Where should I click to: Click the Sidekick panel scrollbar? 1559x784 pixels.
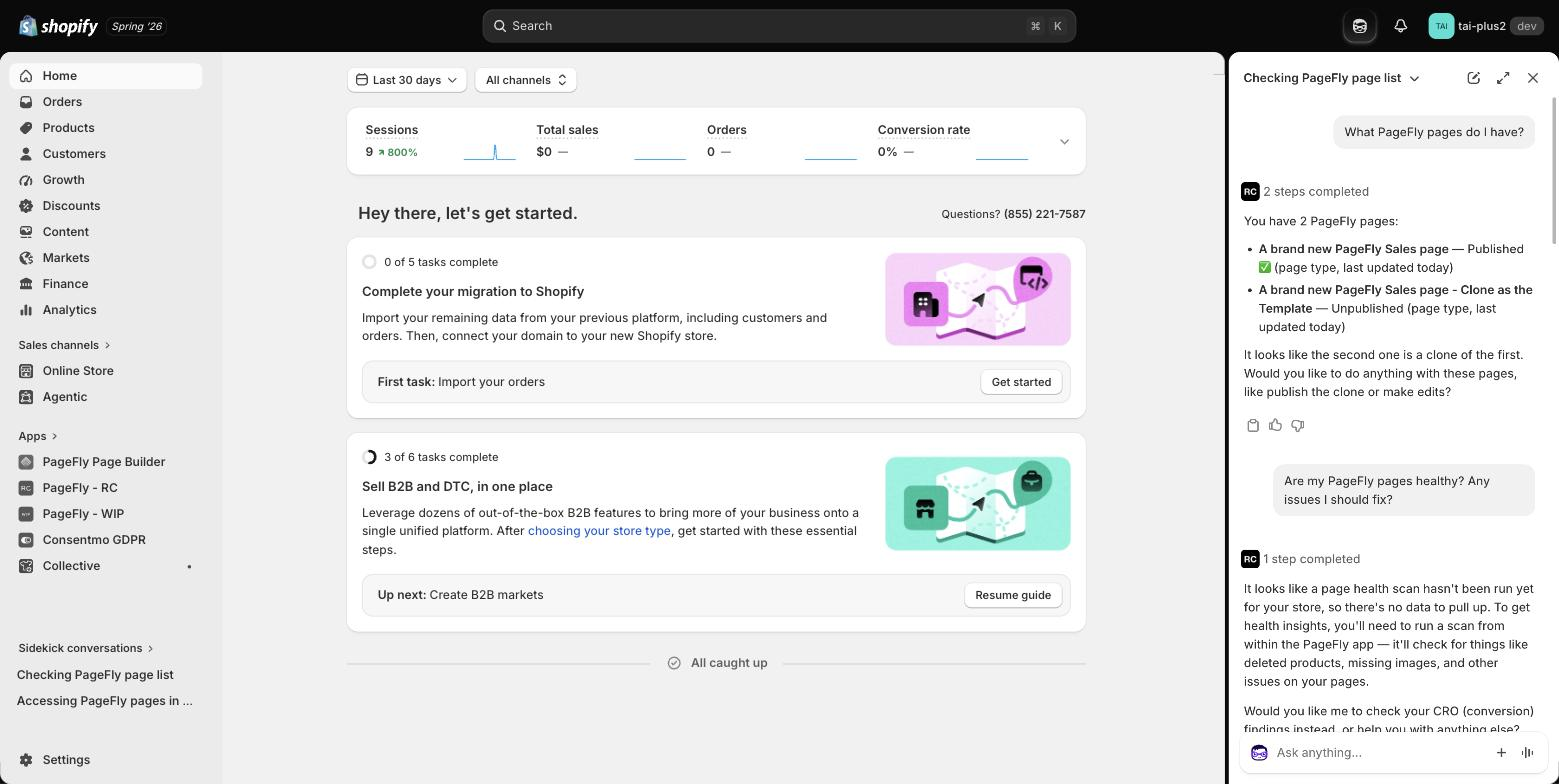tap(1554, 170)
